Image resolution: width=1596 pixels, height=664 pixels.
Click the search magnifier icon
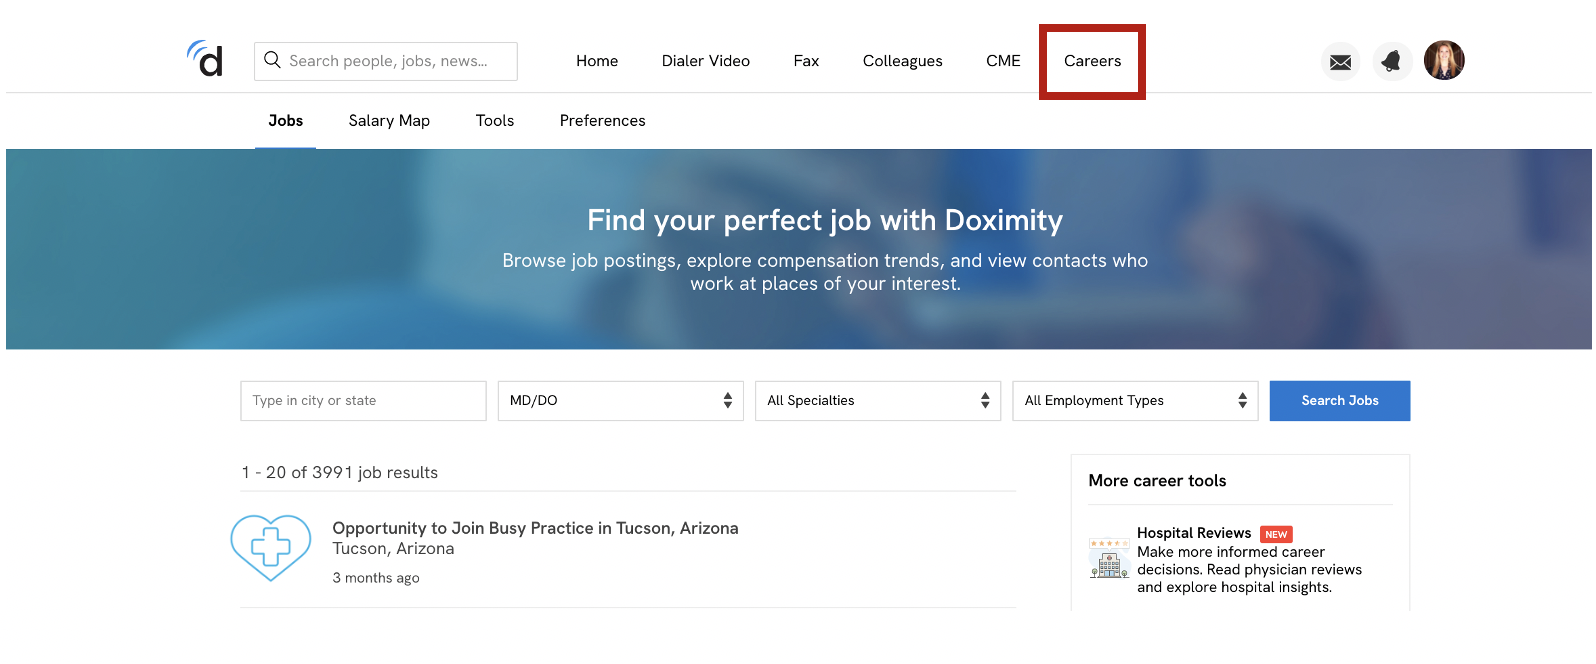[x=272, y=60]
